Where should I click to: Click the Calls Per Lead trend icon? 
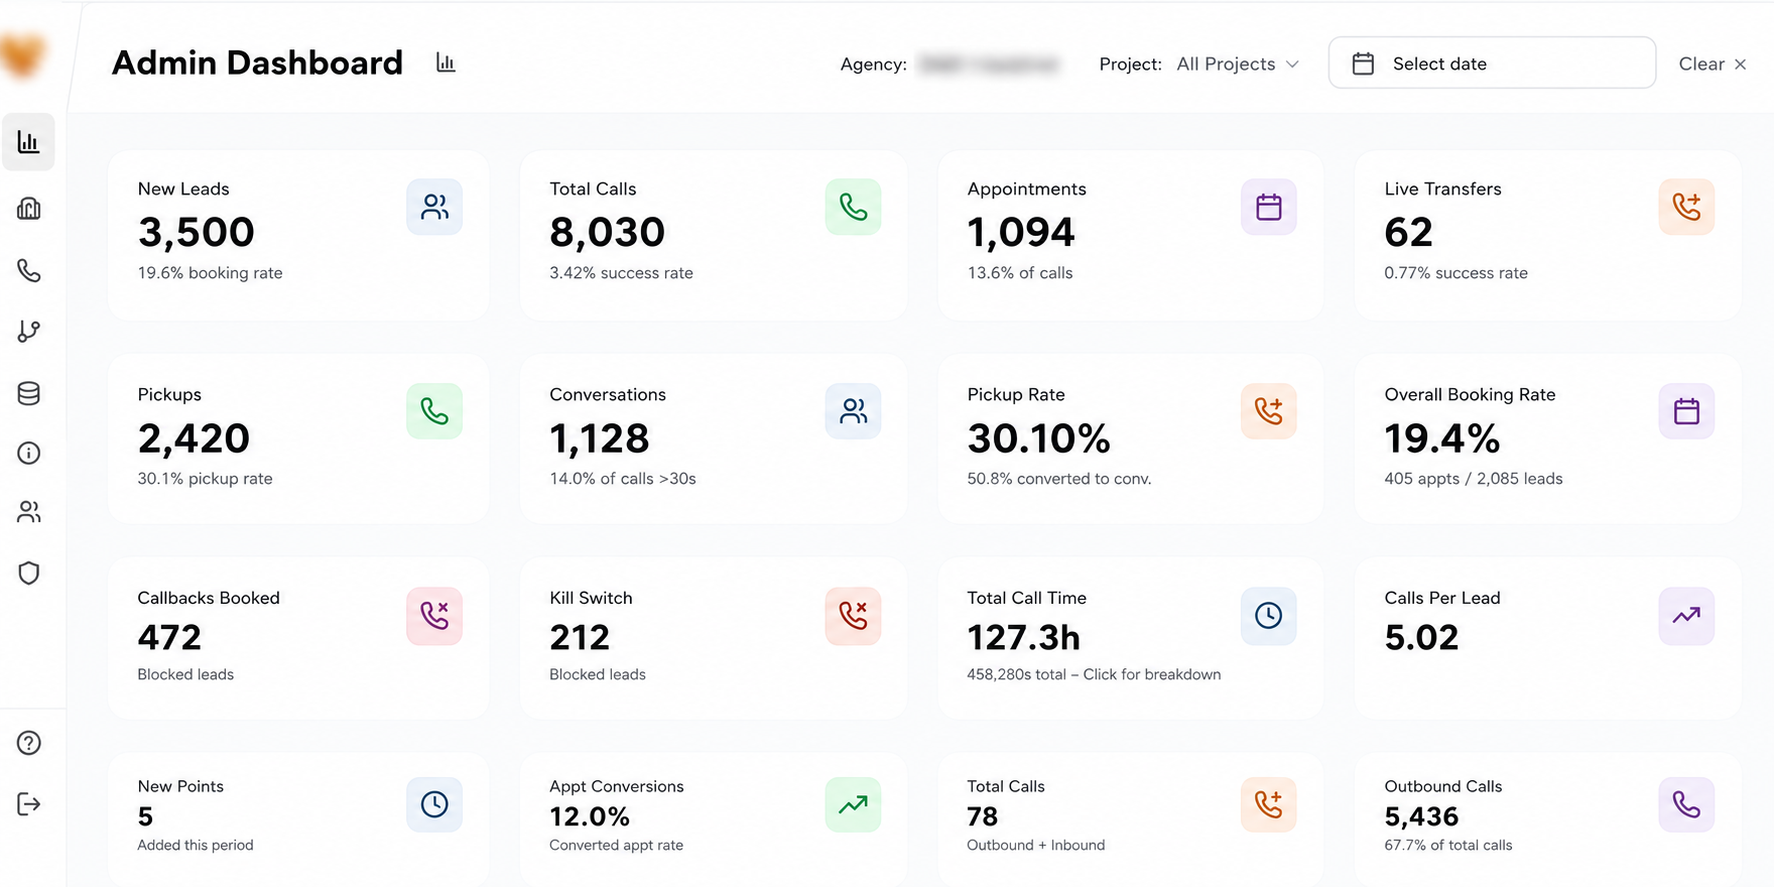(1687, 615)
